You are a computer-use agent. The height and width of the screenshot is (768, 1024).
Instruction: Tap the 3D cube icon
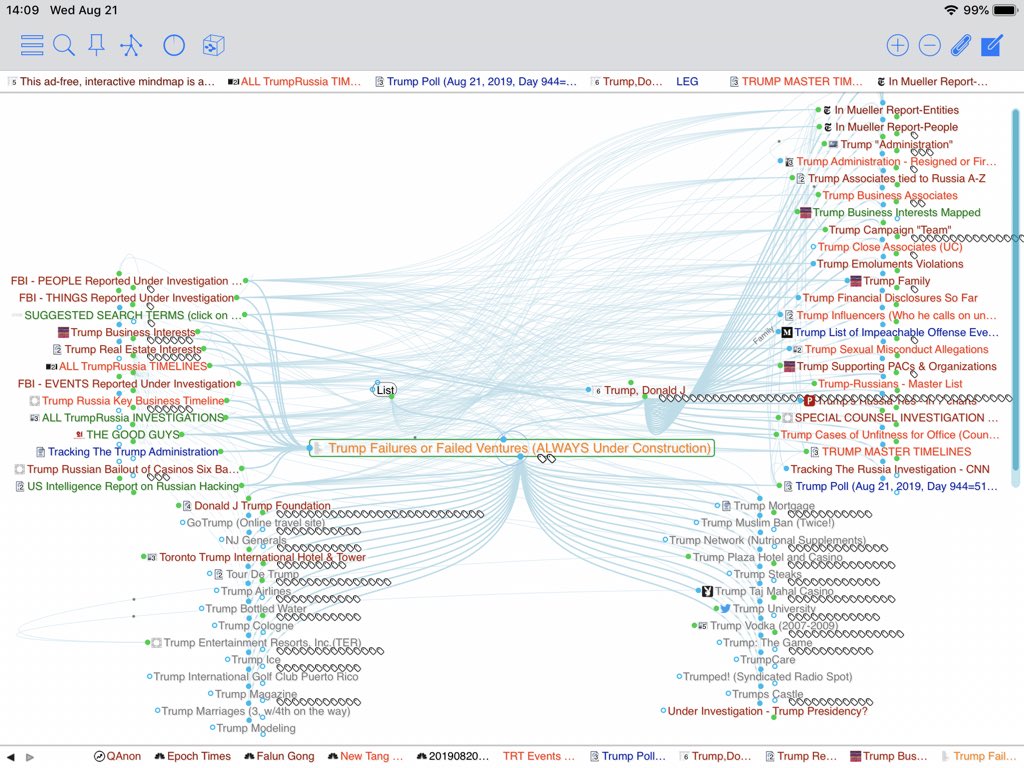click(214, 45)
